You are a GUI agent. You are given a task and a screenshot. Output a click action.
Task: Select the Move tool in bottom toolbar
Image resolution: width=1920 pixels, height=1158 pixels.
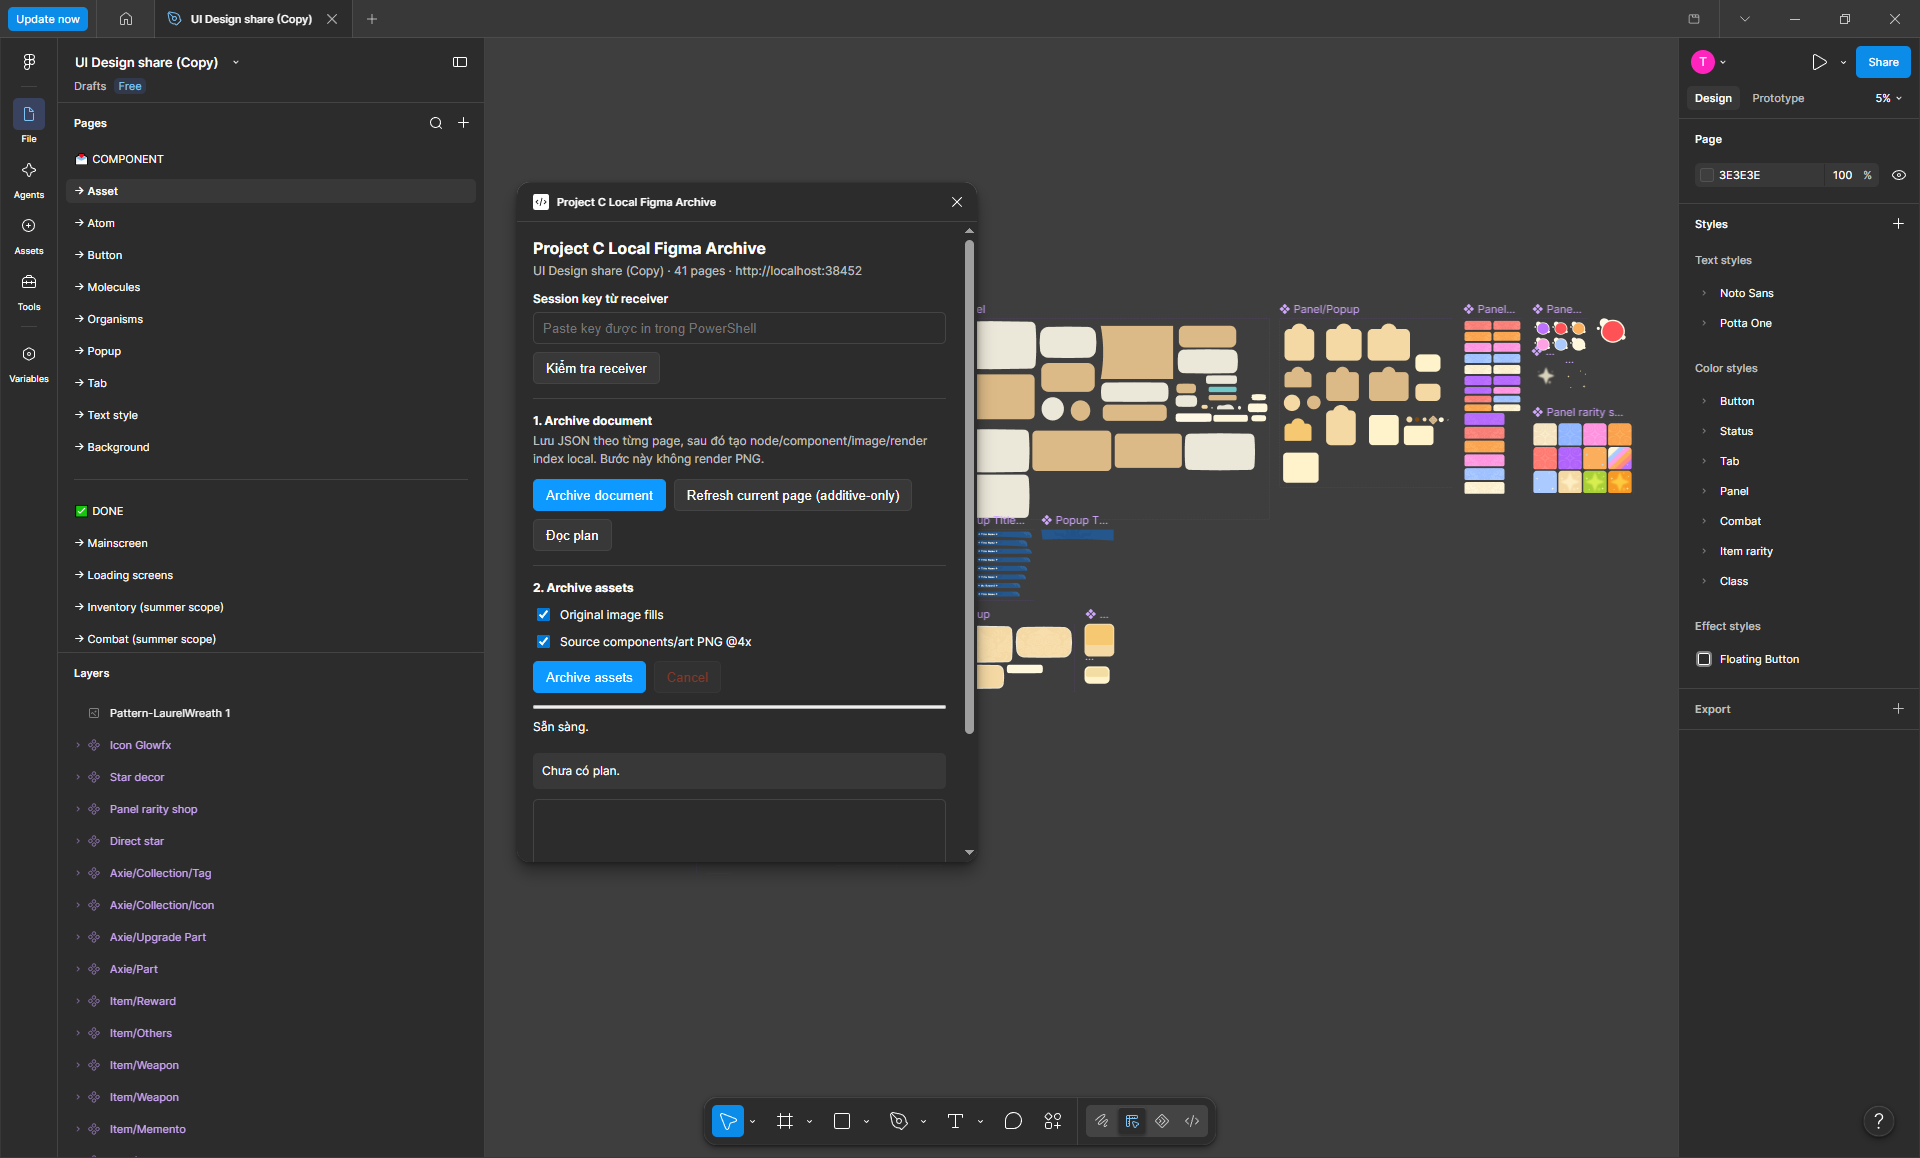pos(728,1121)
